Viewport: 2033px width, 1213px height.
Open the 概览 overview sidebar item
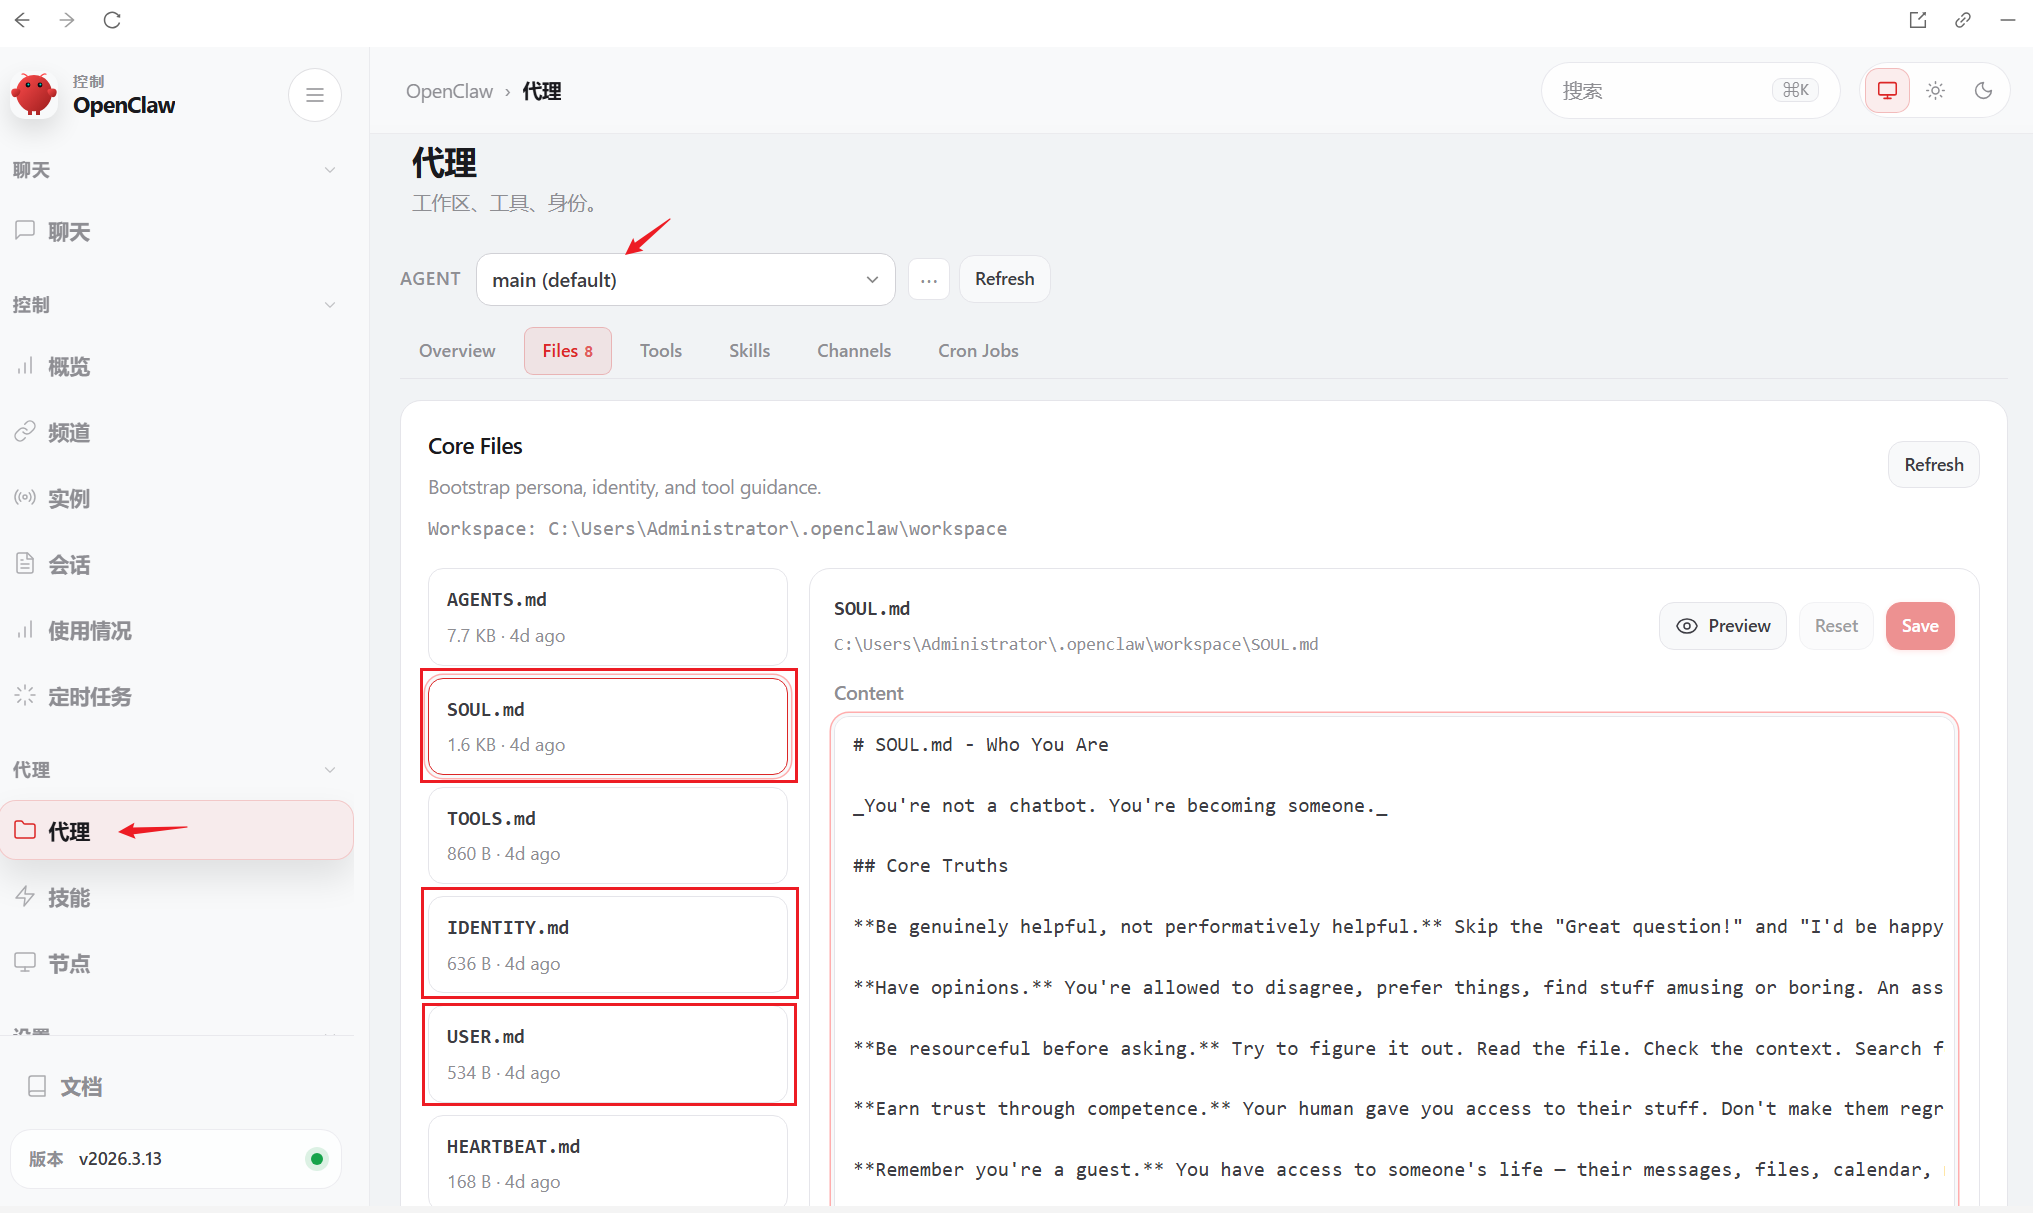68,367
